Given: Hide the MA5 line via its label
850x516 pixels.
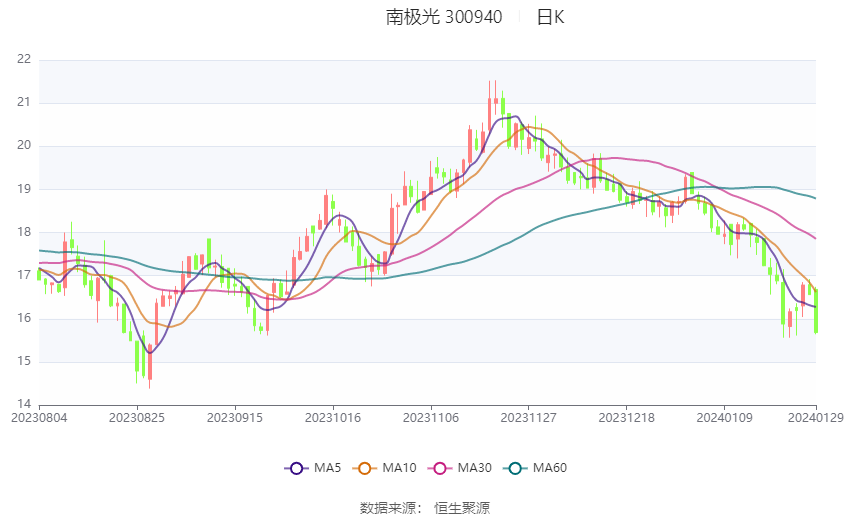Looking at the screenshot, I should 327,468.
